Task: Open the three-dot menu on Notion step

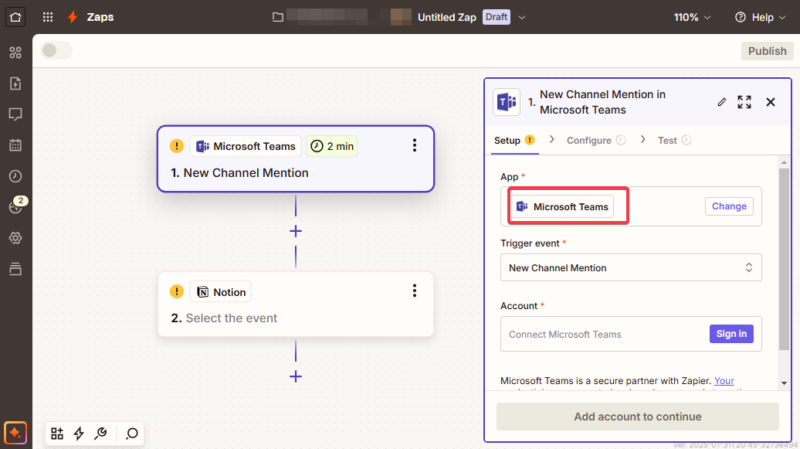Action: pos(414,291)
